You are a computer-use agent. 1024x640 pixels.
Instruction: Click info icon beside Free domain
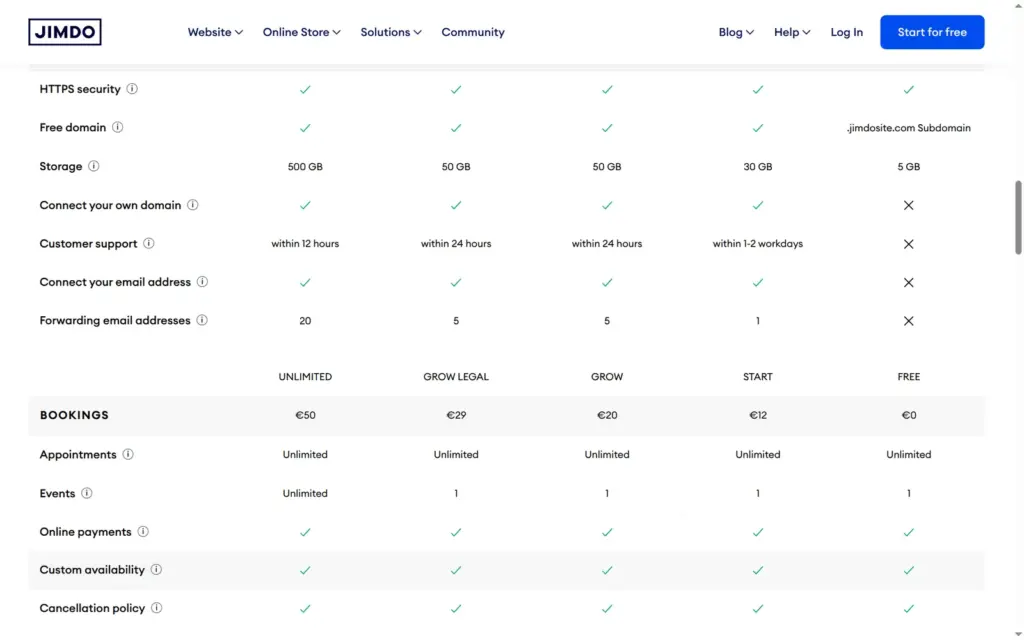point(118,127)
